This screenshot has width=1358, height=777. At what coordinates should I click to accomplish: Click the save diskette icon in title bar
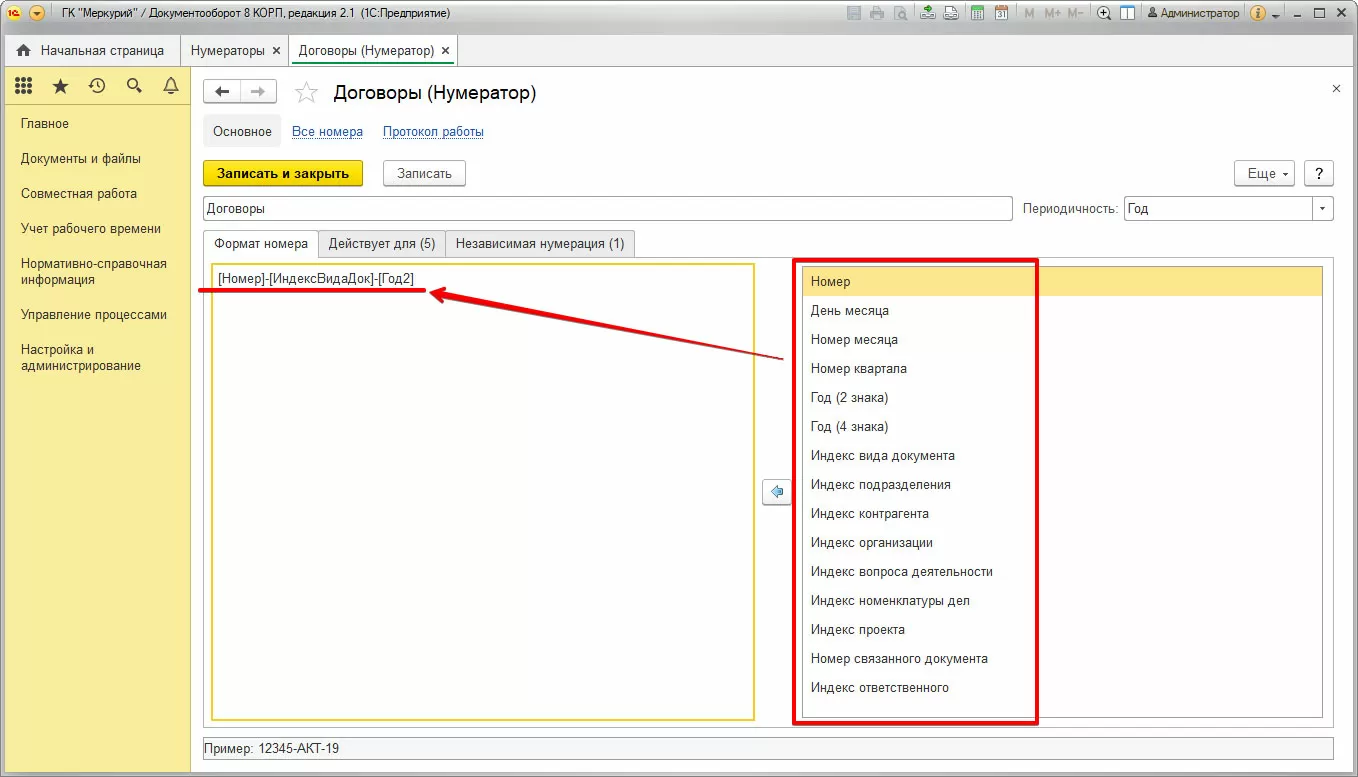coord(853,13)
